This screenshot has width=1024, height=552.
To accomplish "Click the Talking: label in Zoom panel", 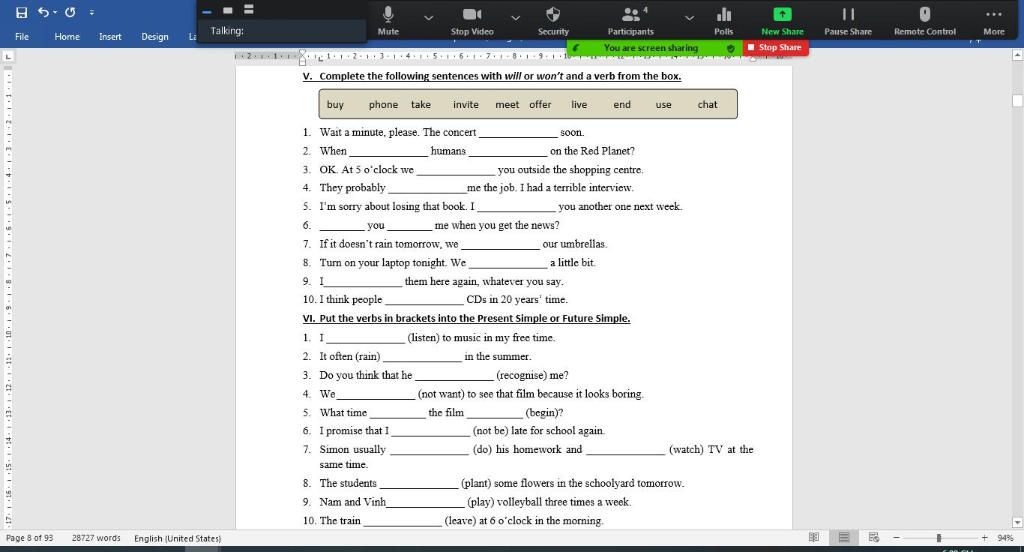I will pyautogui.click(x=227, y=31).
